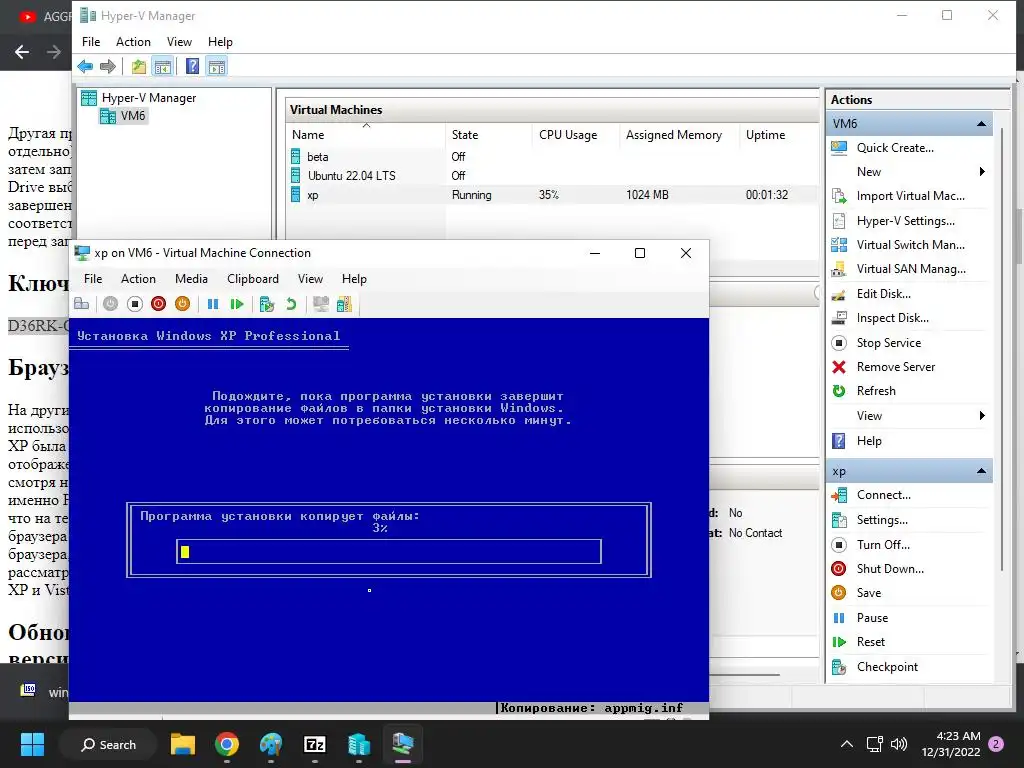This screenshot has width=1024, height=768.
Task: Click the Up one level toolbar icon
Action: [138, 66]
